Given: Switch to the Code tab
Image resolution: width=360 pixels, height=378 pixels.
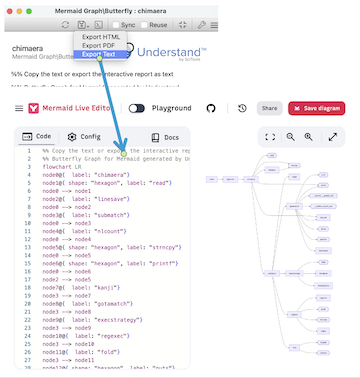Looking at the screenshot, I should coord(37,136).
